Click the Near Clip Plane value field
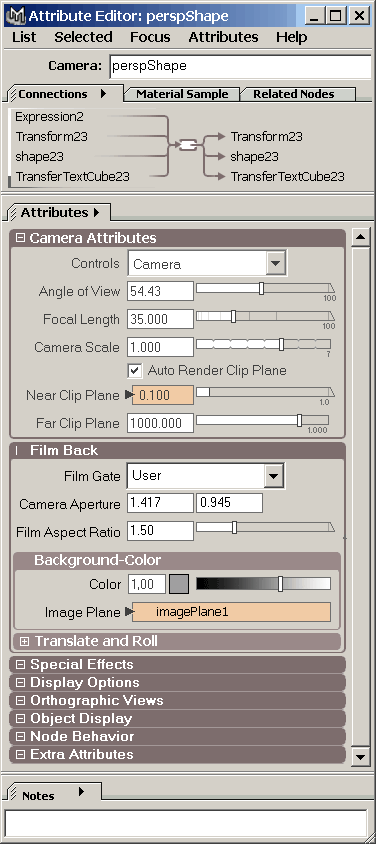This screenshot has height=844, width=376. coord(162,396)
